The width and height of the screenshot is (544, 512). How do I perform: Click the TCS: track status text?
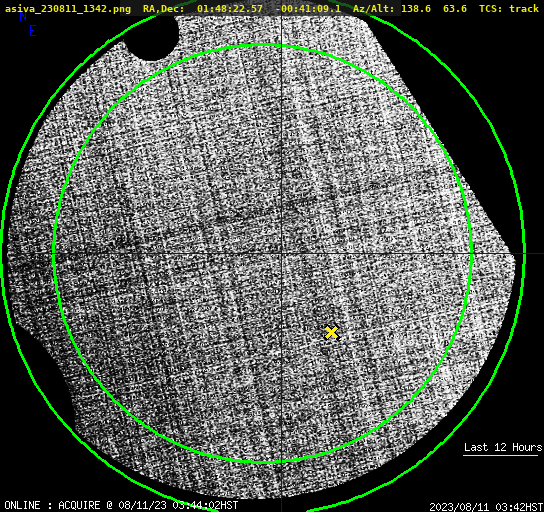[x=509, y=8]
